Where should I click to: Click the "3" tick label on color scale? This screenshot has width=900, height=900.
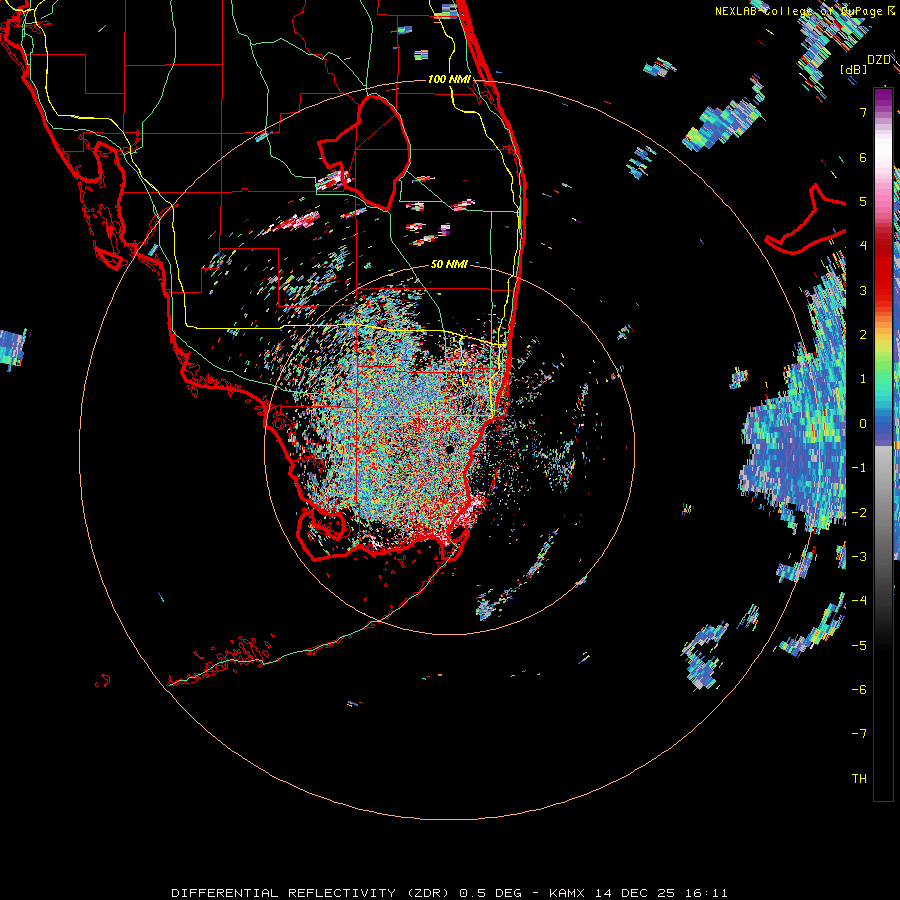(x=863, y=290)
